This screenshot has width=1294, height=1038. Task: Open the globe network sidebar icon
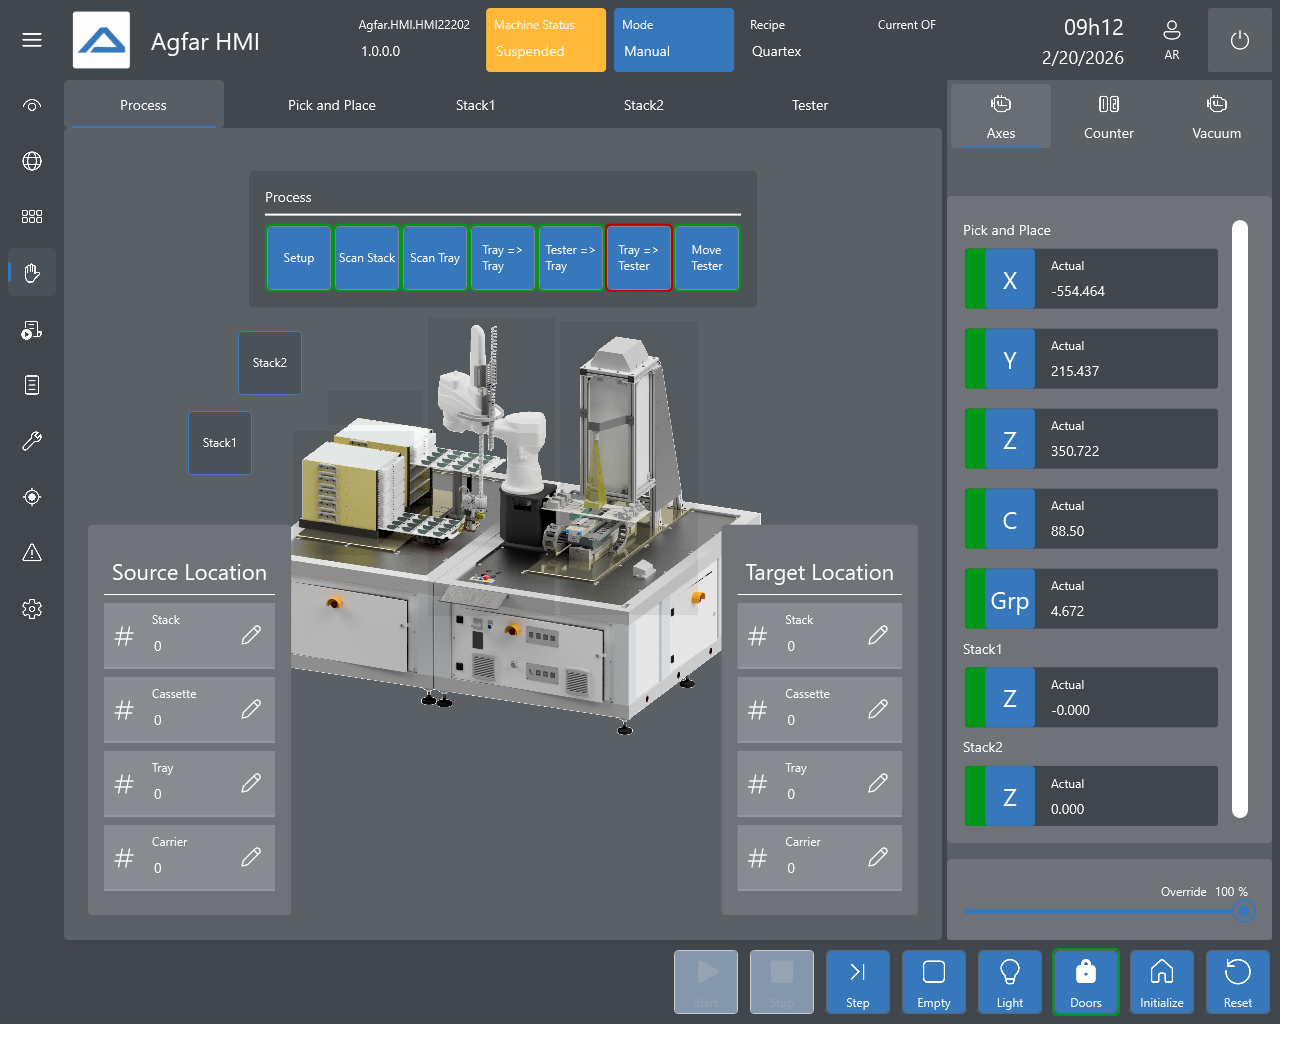coord(32,161)
